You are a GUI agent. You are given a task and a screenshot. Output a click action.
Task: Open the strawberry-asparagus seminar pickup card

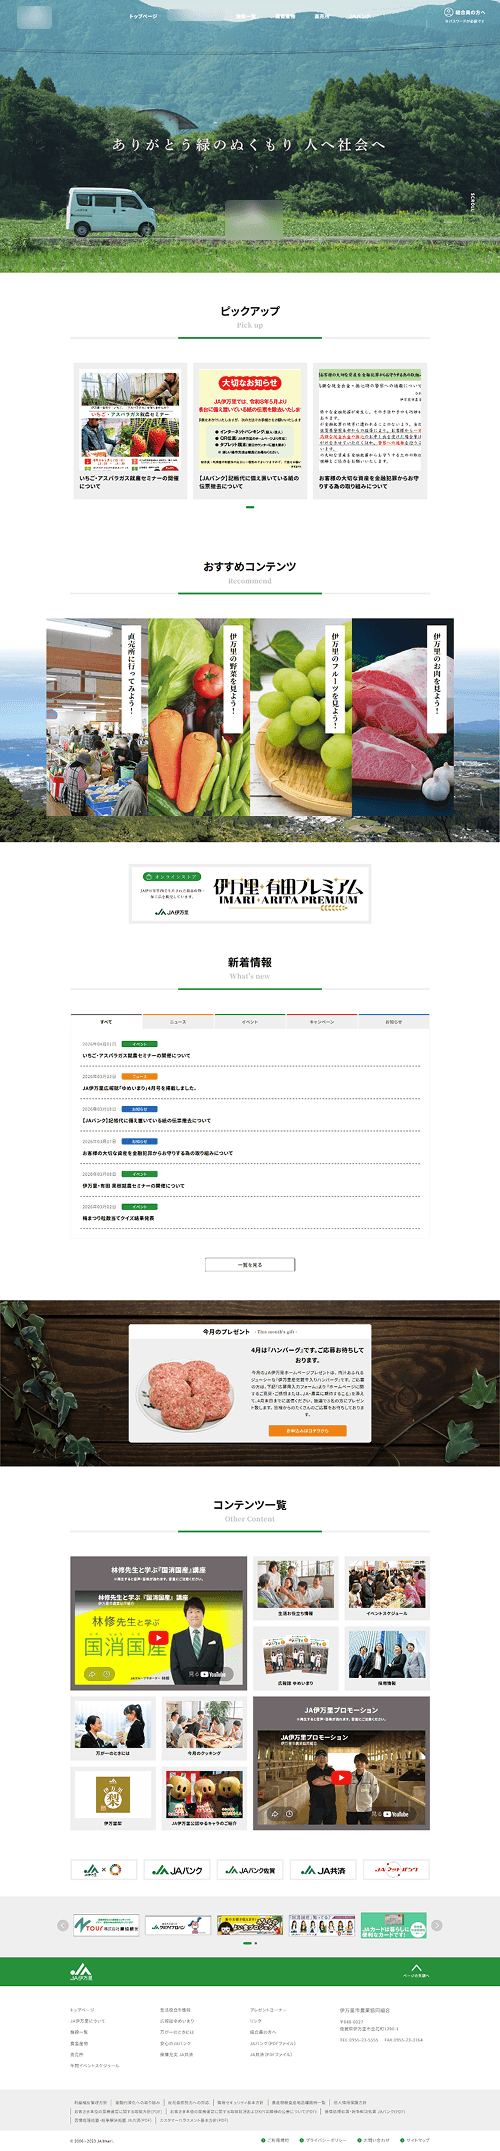point(130,431)
